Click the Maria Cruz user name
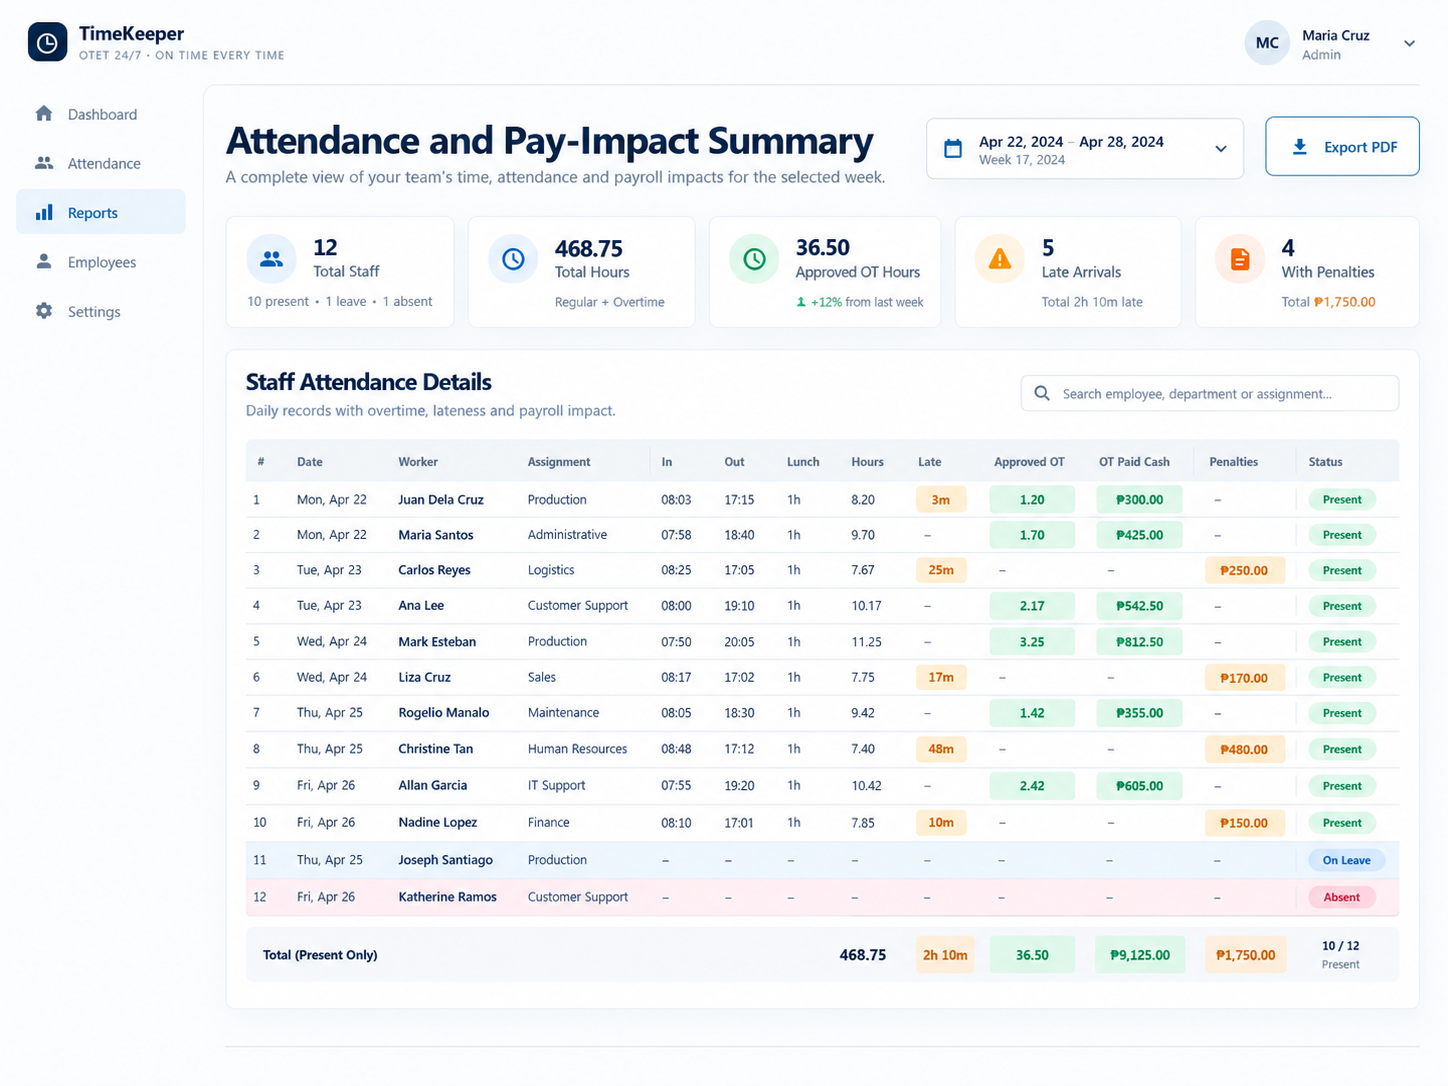 click(x=1335, y=35)
